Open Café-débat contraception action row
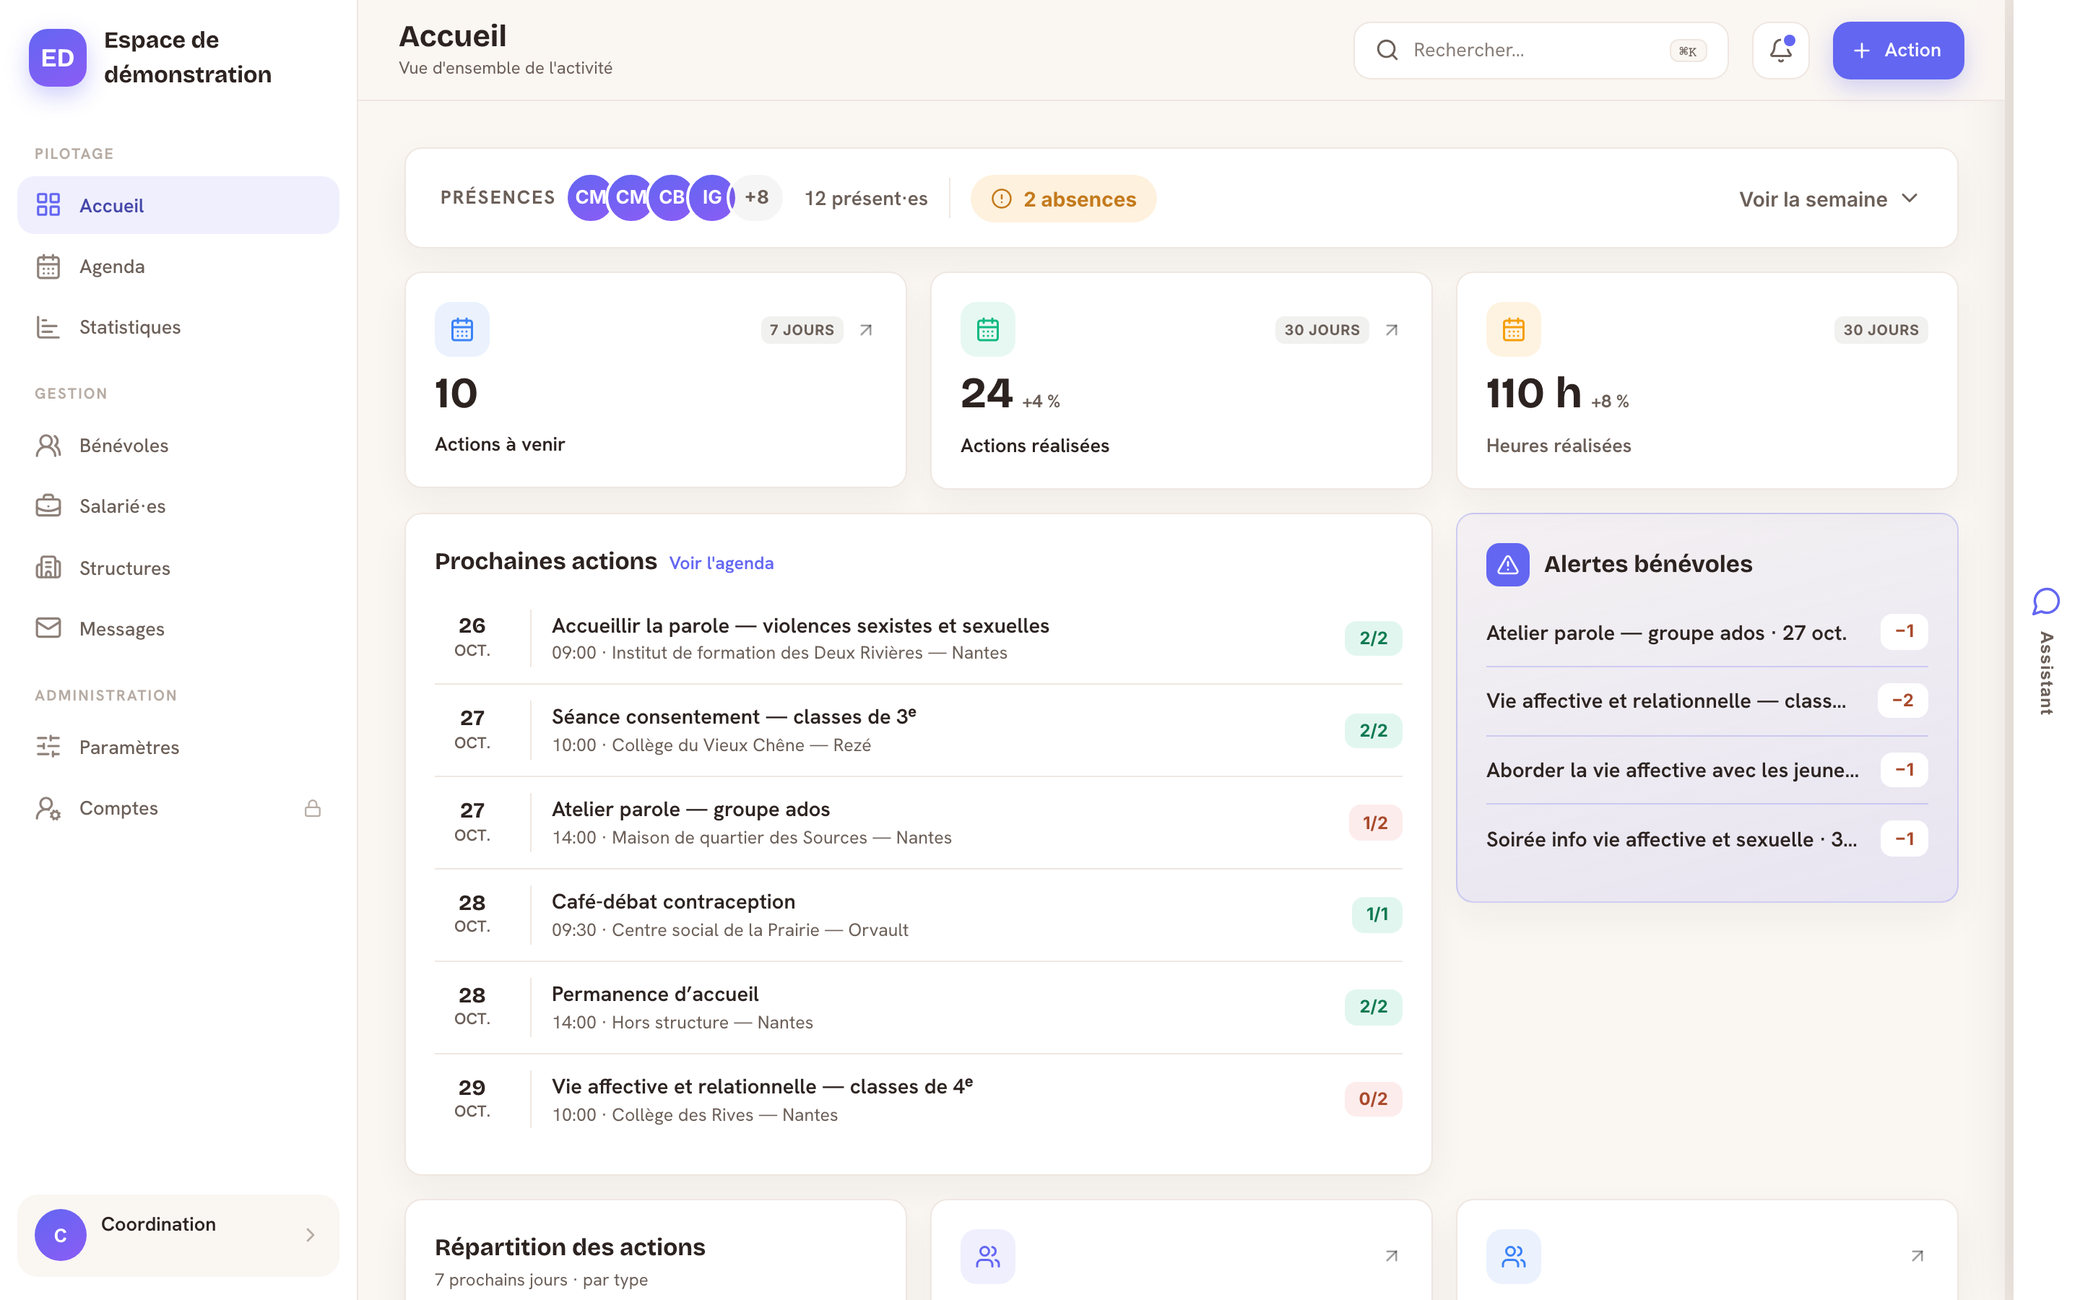The image size is (2080, 1300). [918, 915]
